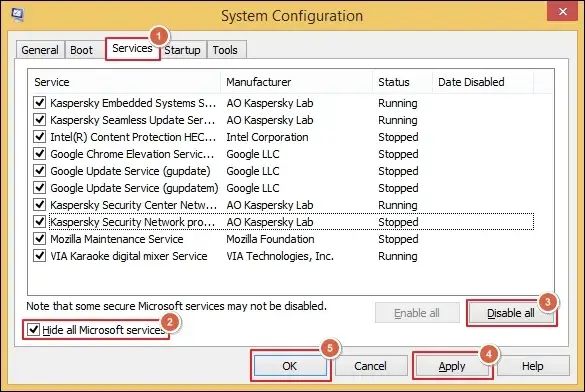Screen dimensions: 585x392
Task: Toggle Hide all Microsoft services checkbox
Action: (x=34, y=330)
